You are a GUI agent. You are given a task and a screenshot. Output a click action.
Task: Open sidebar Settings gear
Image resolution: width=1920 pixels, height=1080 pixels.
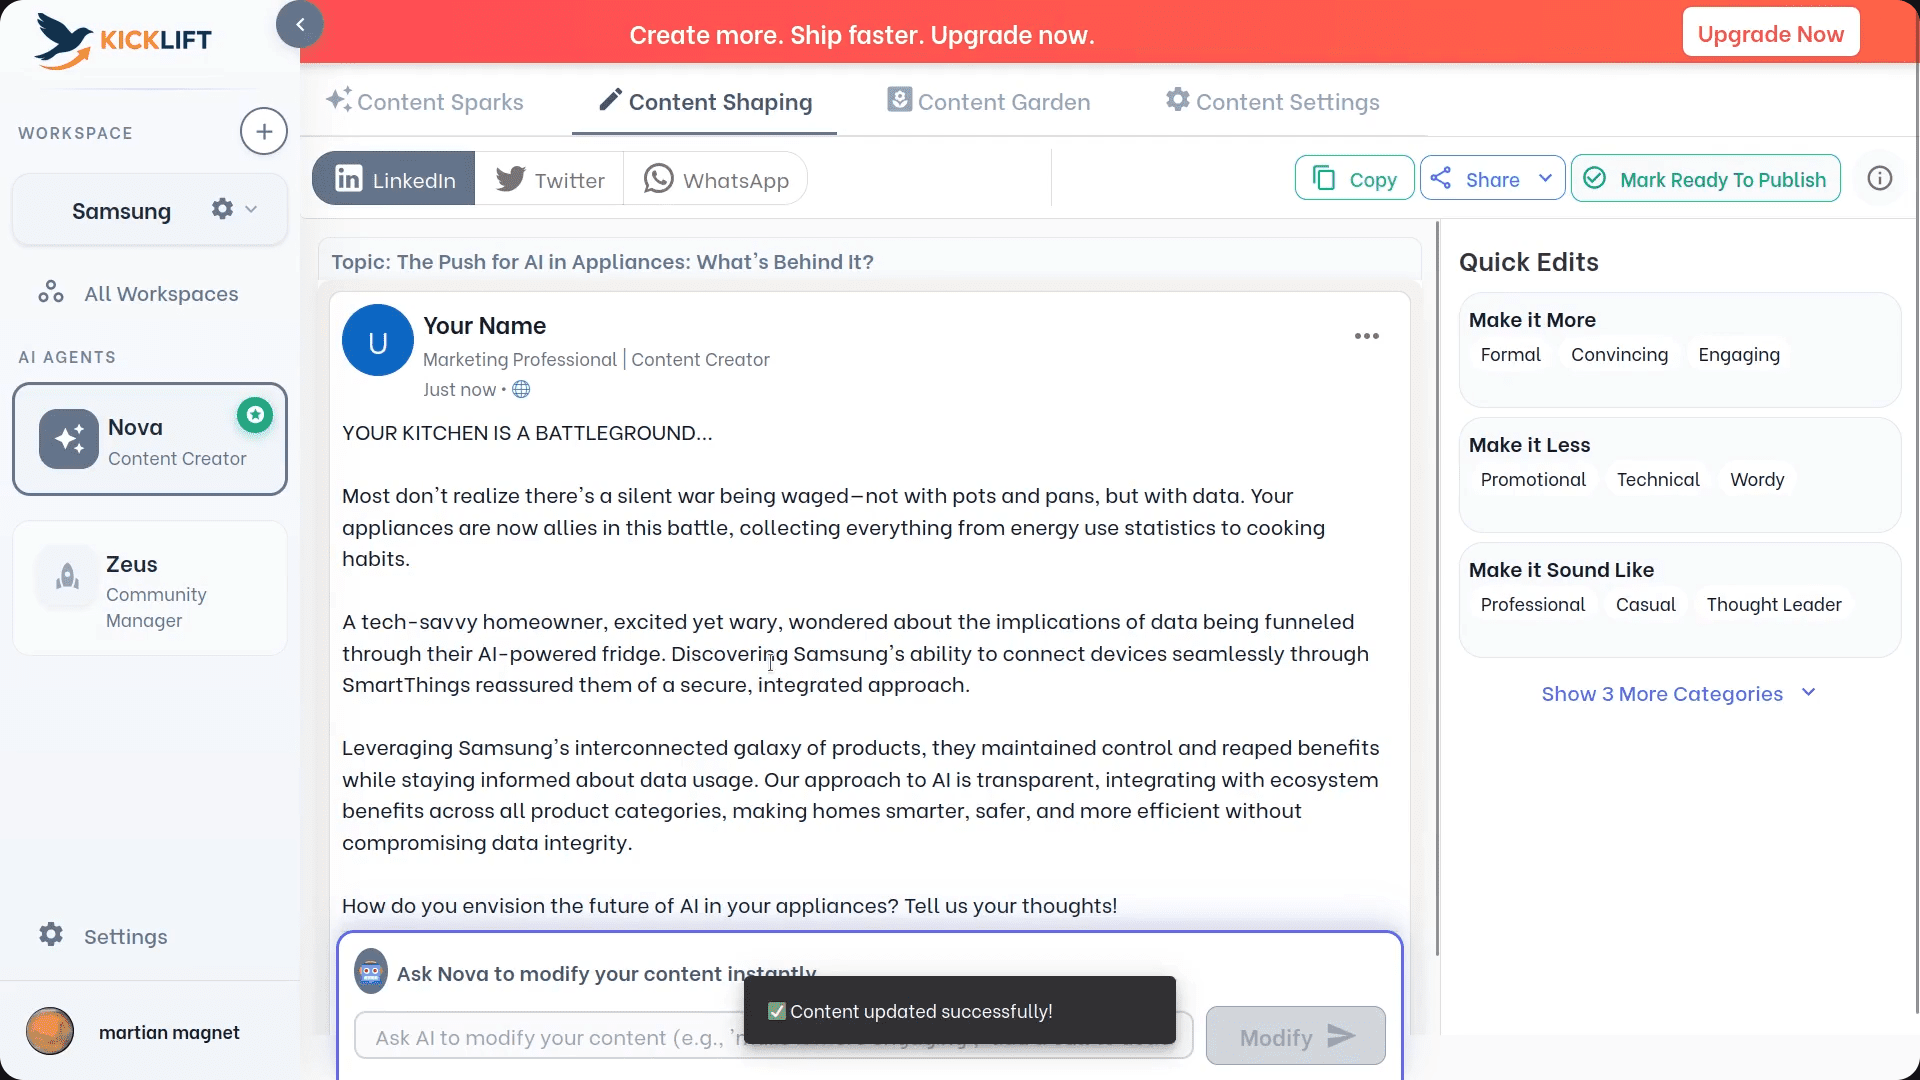coord(51,935)
